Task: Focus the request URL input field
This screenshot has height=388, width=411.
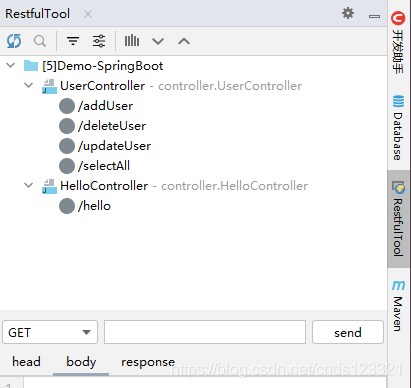Action: click(205, 332)
